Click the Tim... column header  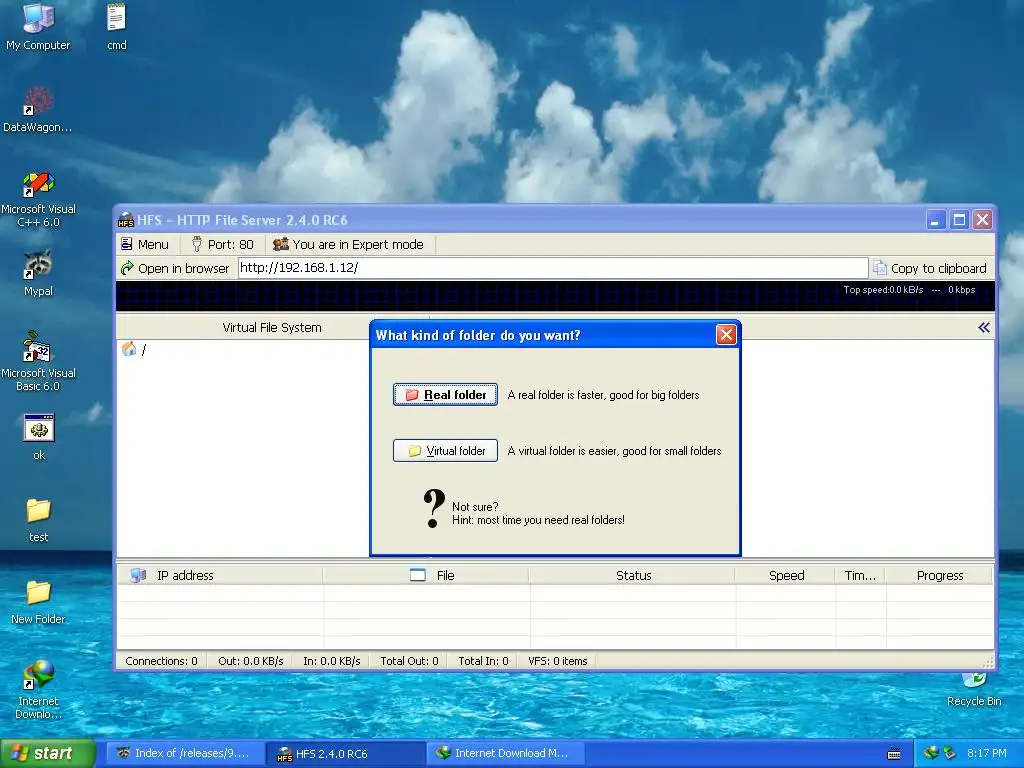click(x=860, y=575)
